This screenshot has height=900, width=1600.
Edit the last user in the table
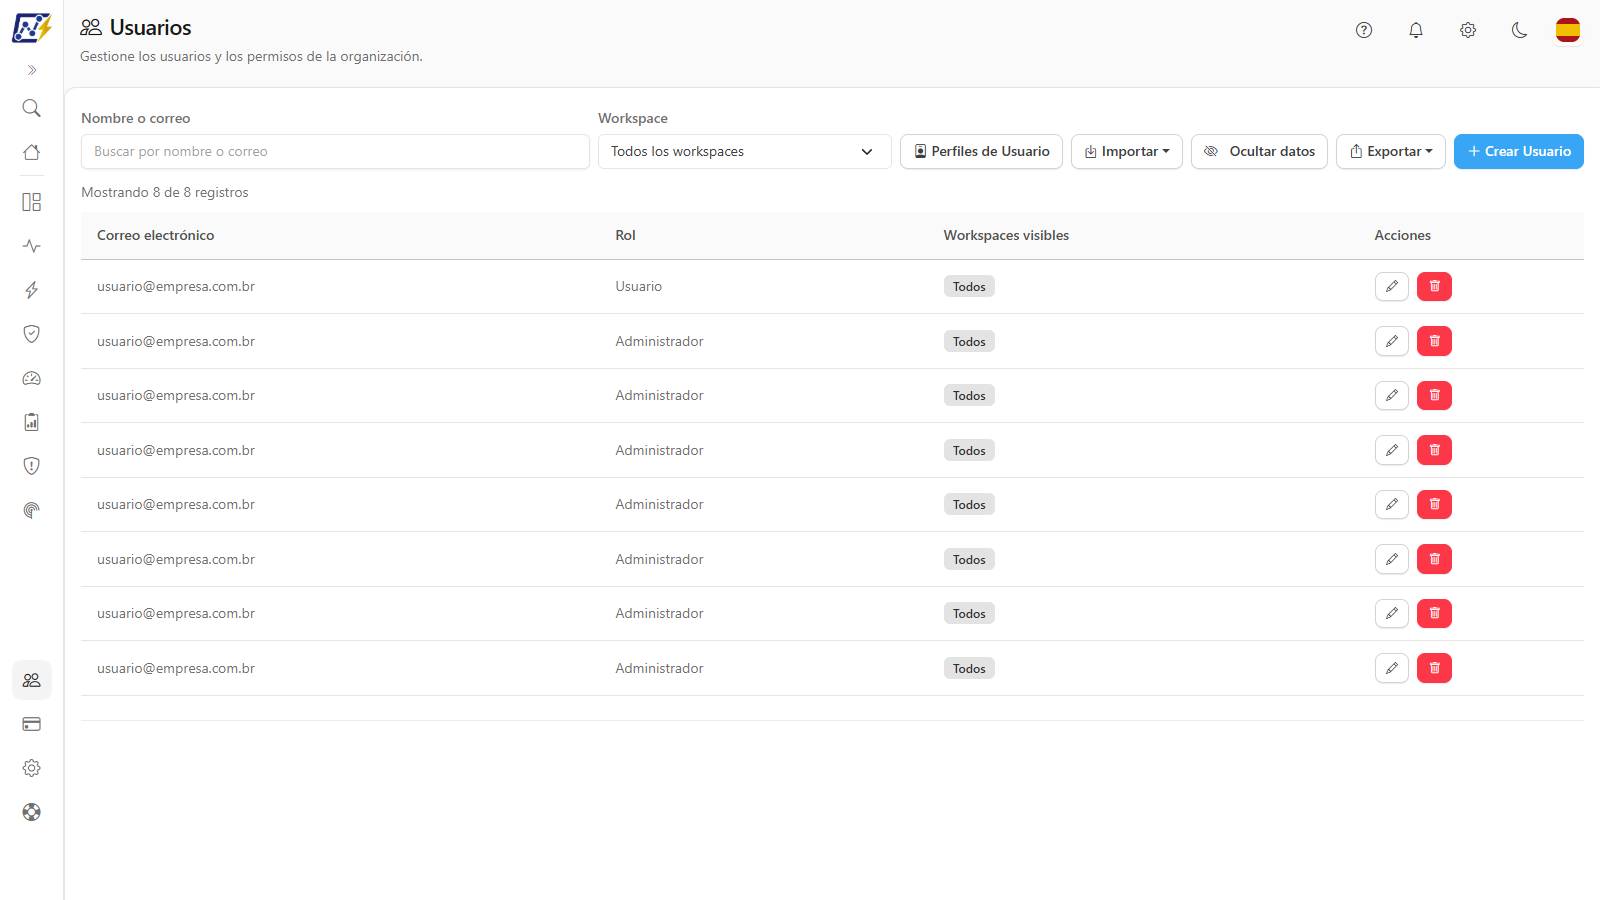pyautogui.click(x=1392, y=668)
